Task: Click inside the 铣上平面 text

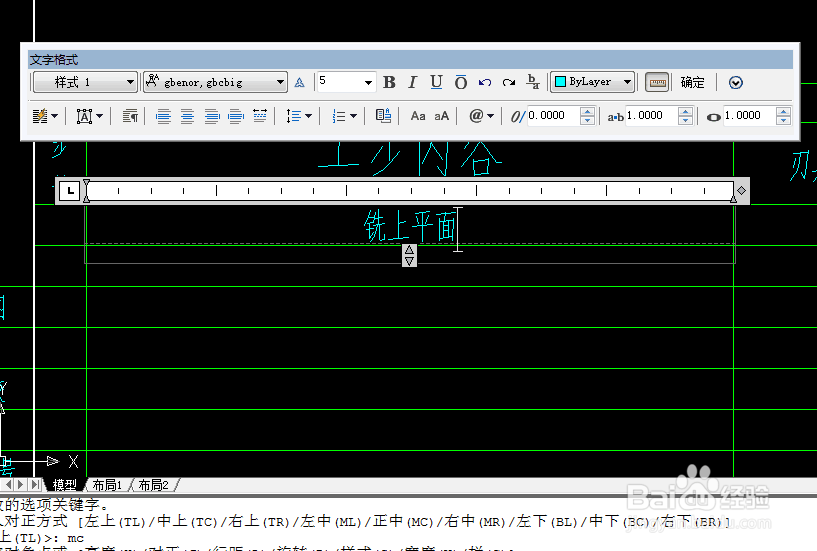Action: click(x=410, y=227)
